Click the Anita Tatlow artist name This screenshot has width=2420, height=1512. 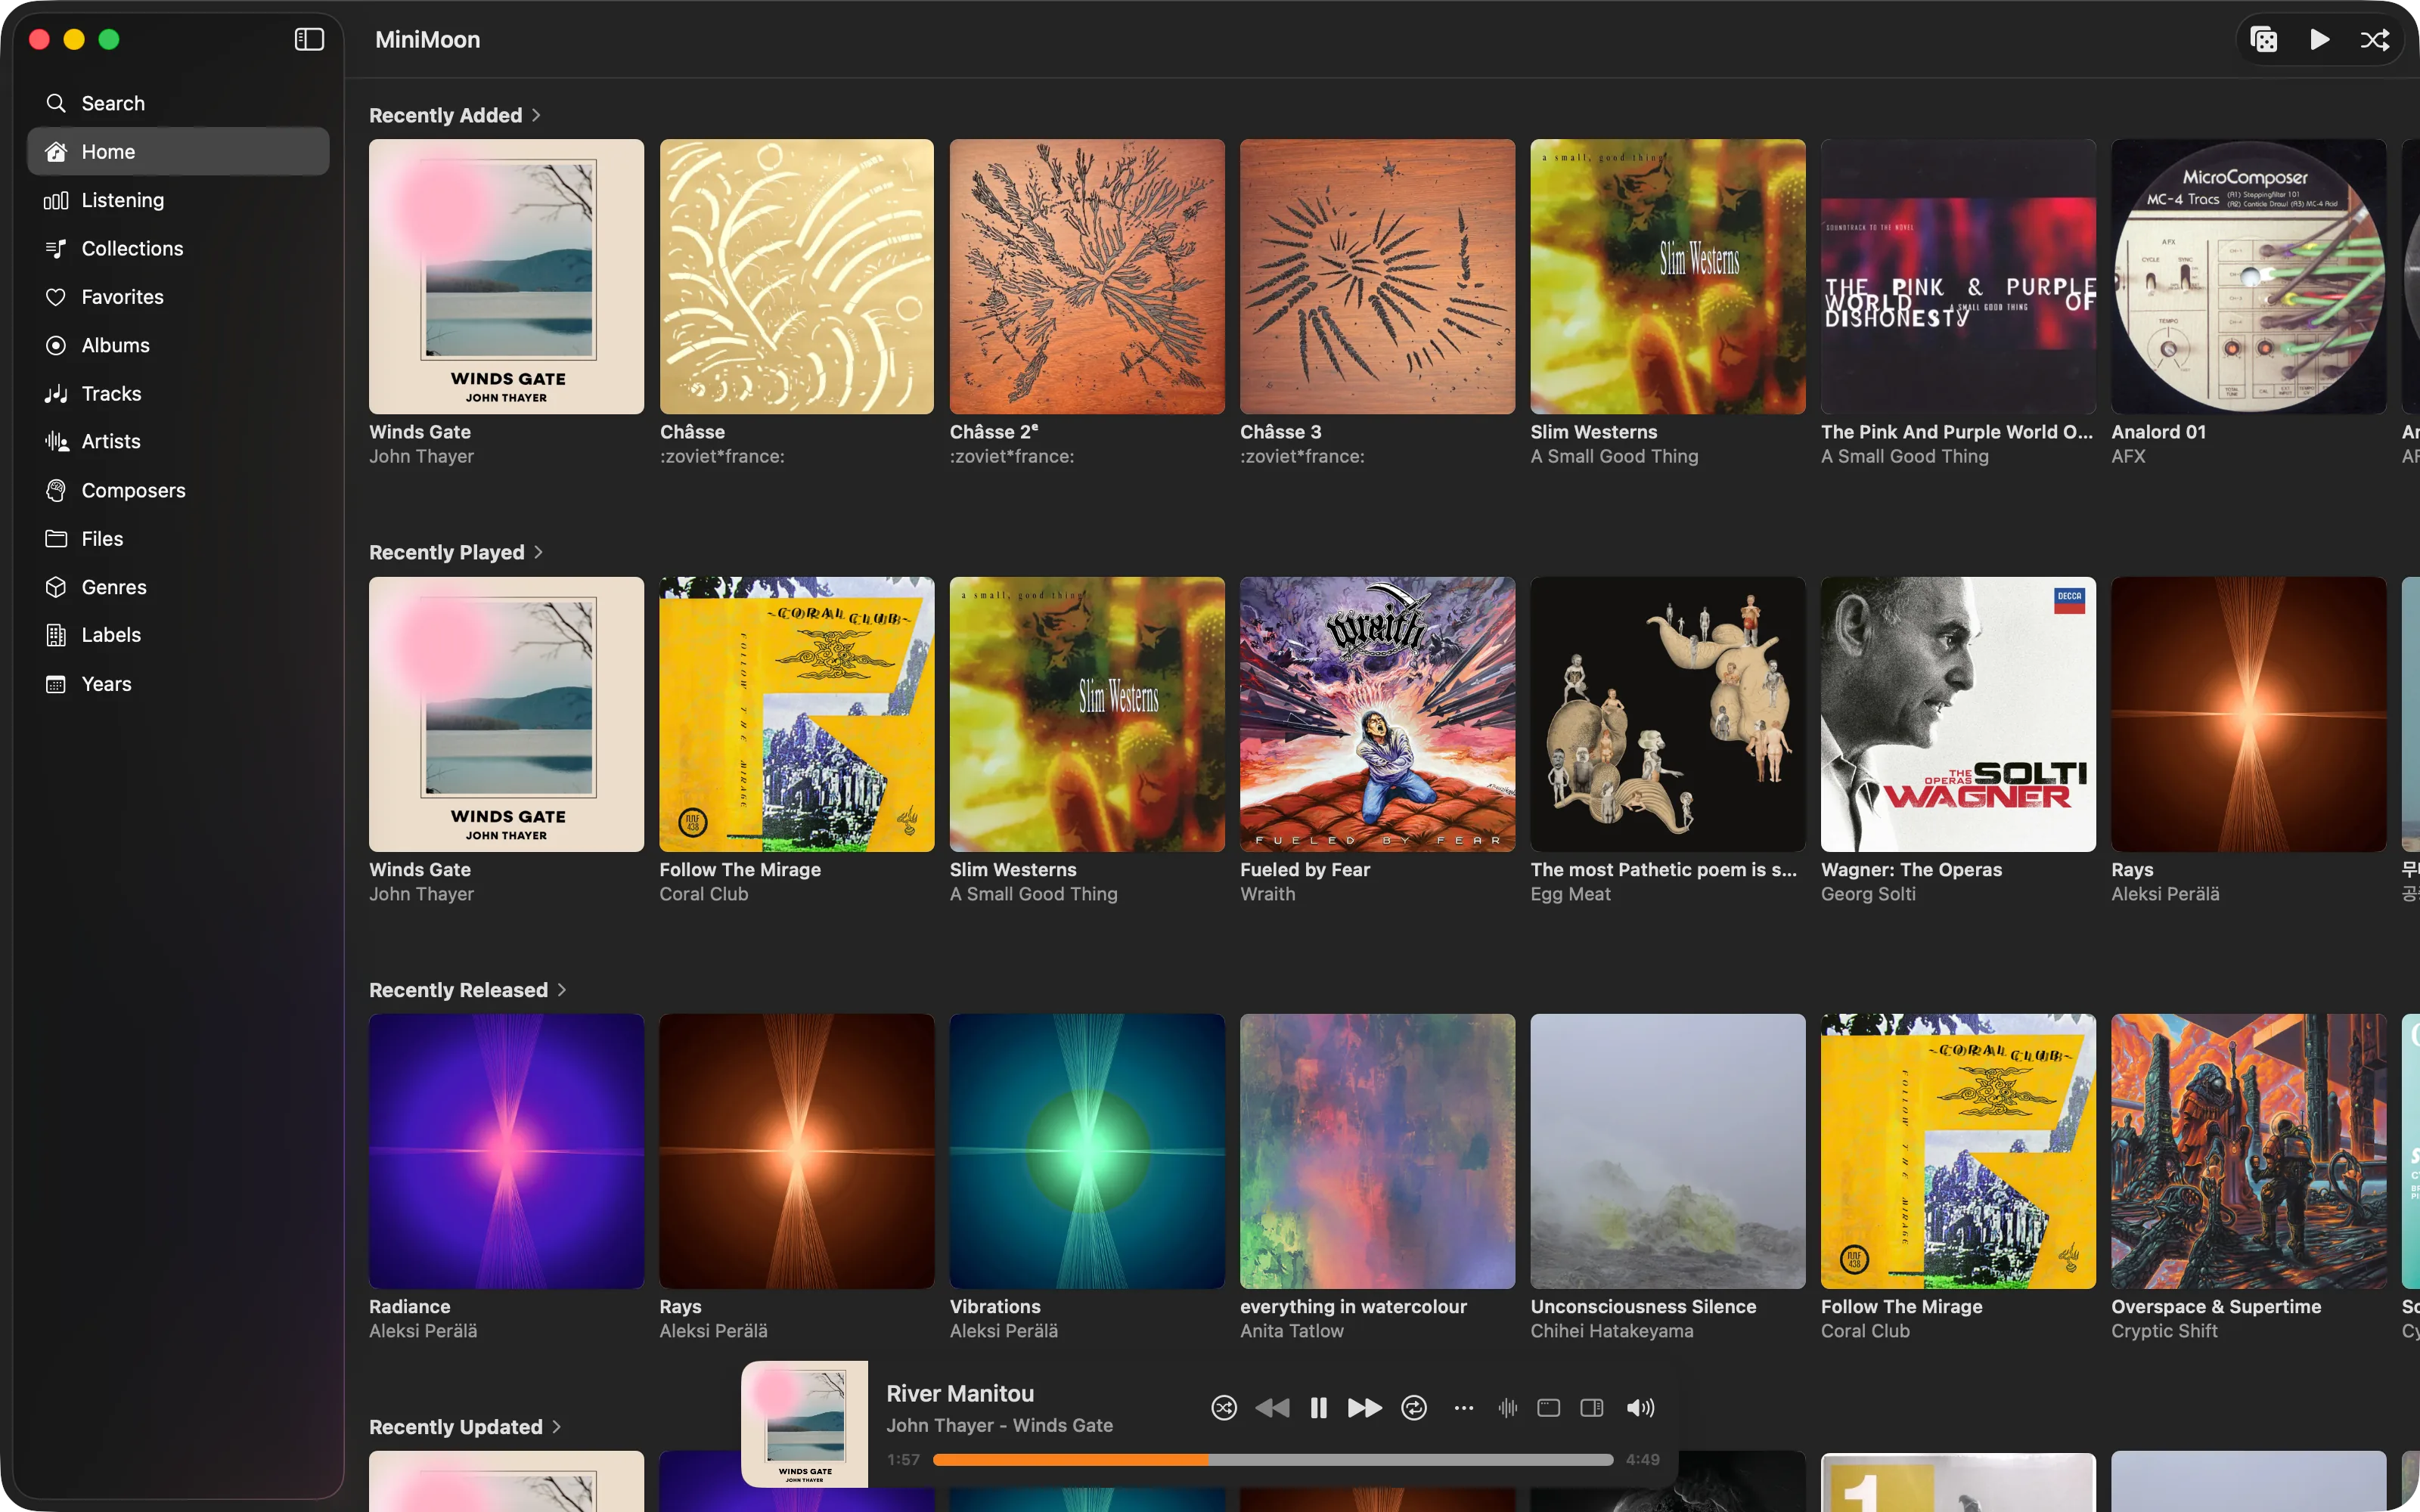click(x=1292, y=1331)
